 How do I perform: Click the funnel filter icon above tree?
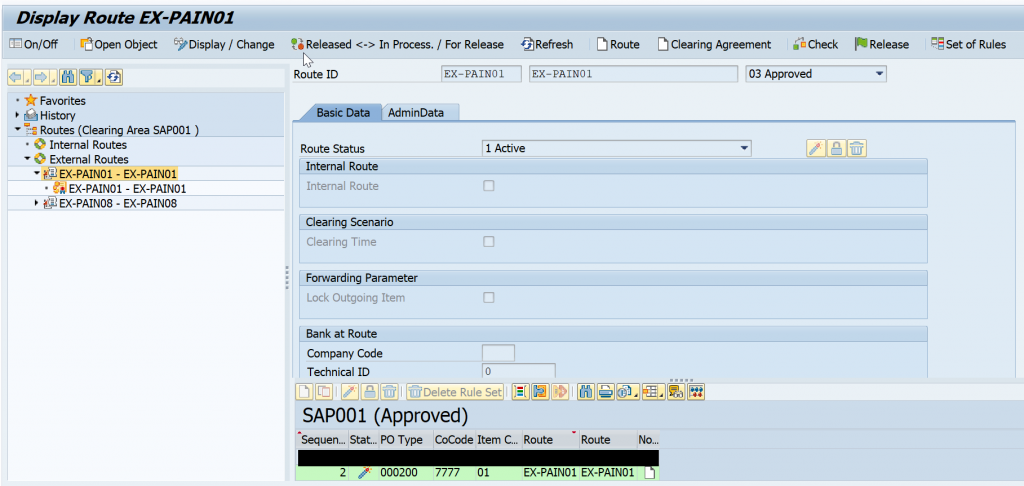tap(90, 78)
